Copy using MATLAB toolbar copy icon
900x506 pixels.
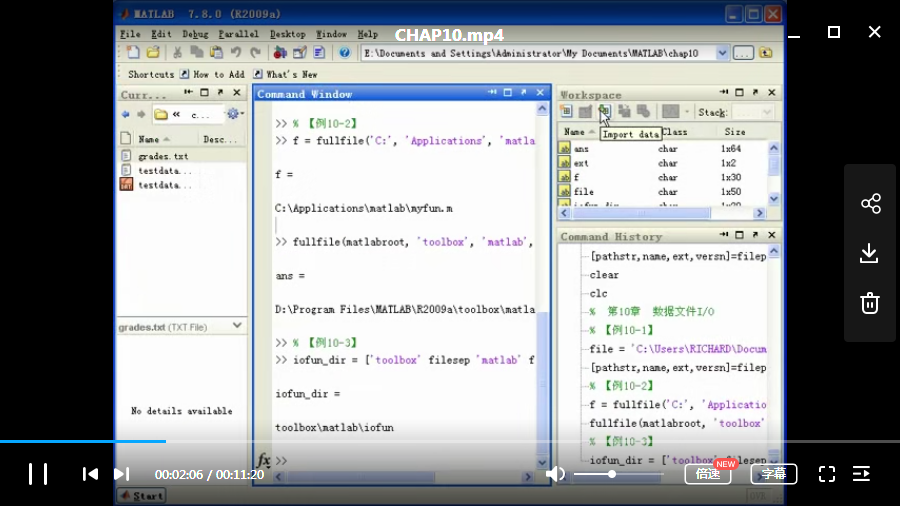coord(197,53)
